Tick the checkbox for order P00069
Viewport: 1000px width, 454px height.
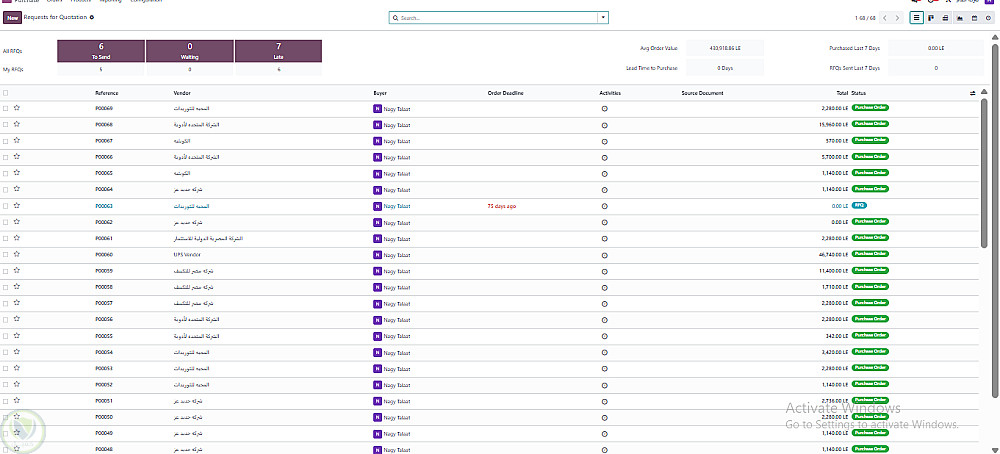(6, 109)
